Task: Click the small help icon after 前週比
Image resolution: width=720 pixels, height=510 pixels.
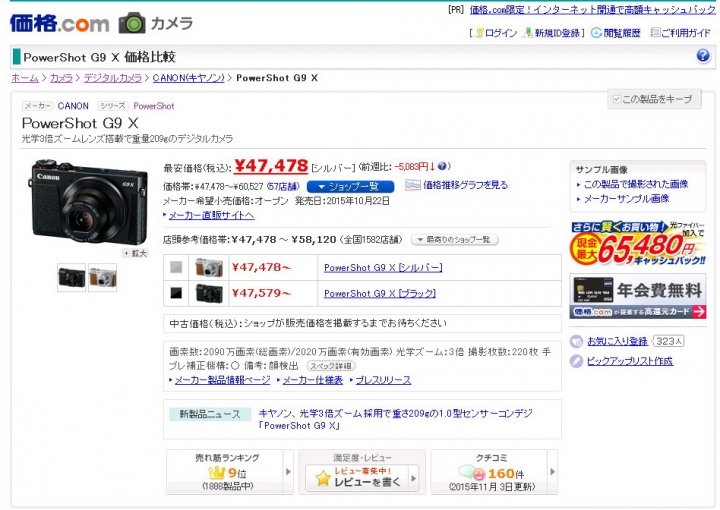Action: [x=442, y=166]
